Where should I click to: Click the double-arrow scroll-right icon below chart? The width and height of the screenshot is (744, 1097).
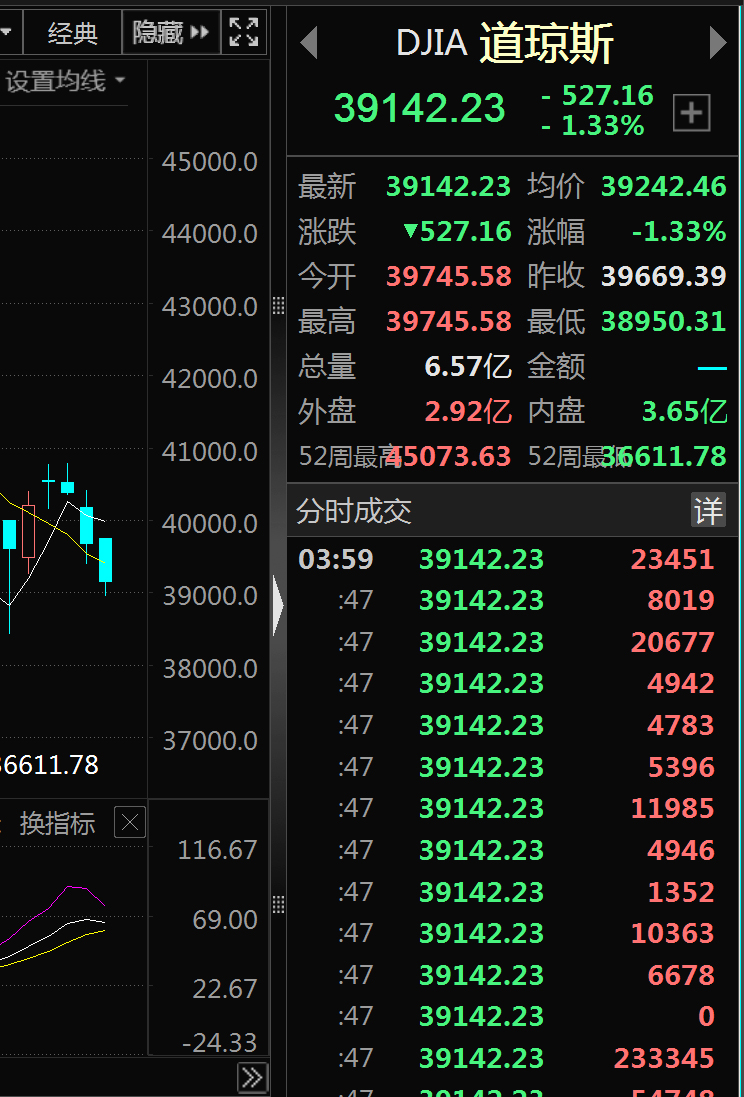click(253, 1076)
